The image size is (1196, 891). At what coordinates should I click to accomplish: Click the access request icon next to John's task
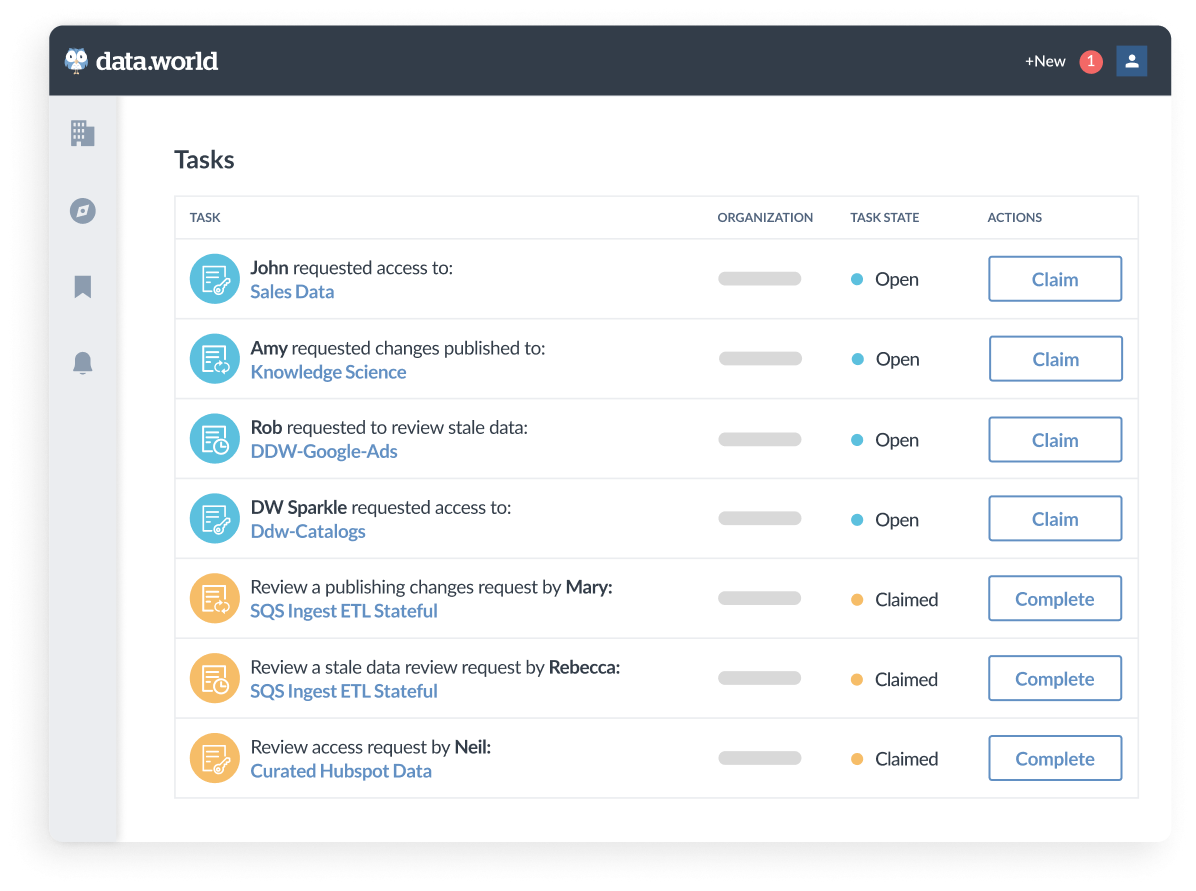(x=214, y=278)
